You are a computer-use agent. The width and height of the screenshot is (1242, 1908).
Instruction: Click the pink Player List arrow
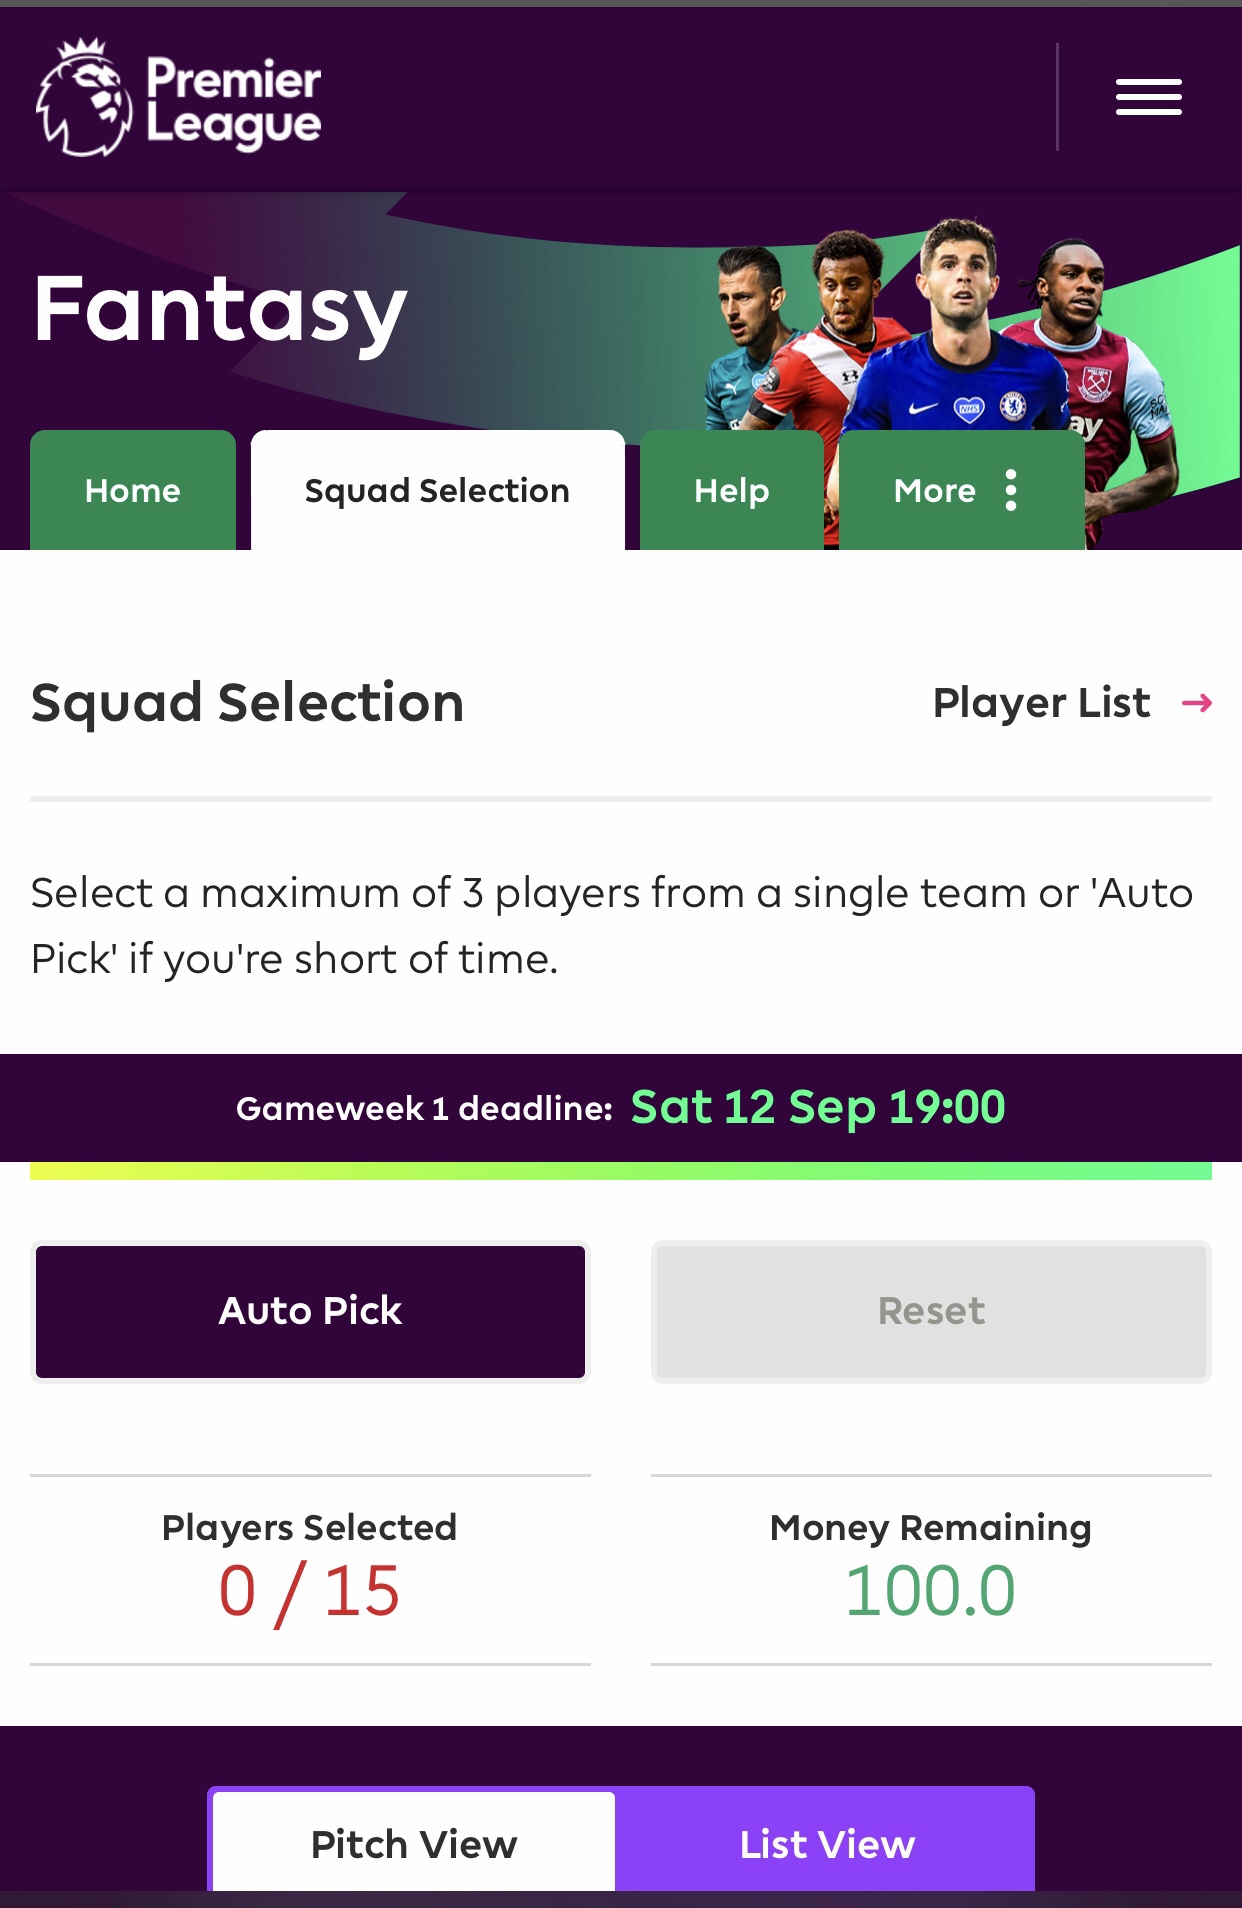point(1196,703)
